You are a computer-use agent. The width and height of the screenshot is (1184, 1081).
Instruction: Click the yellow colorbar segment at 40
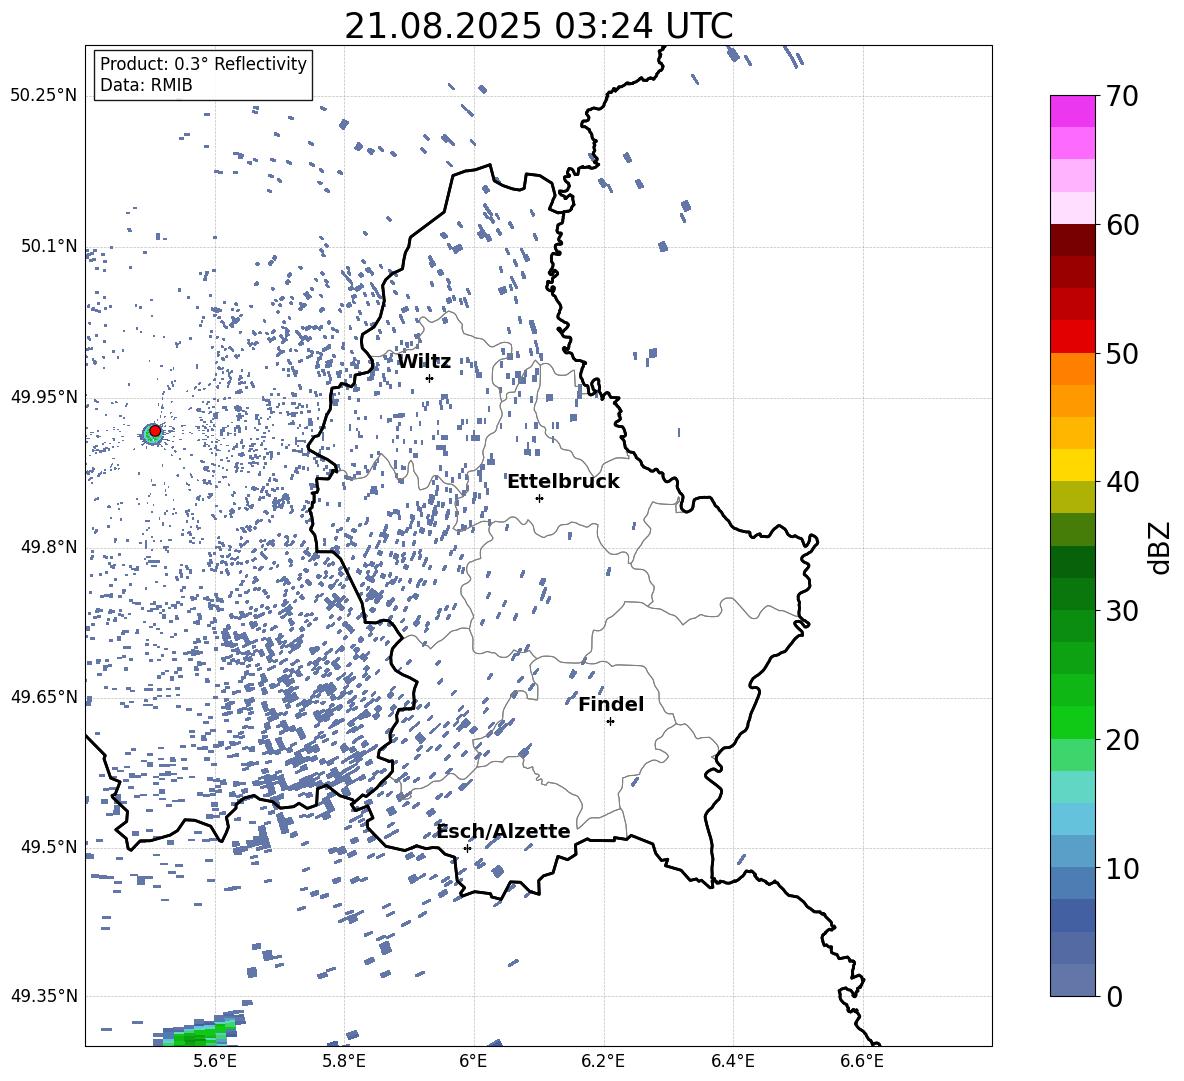click(x=1072, y=465)
